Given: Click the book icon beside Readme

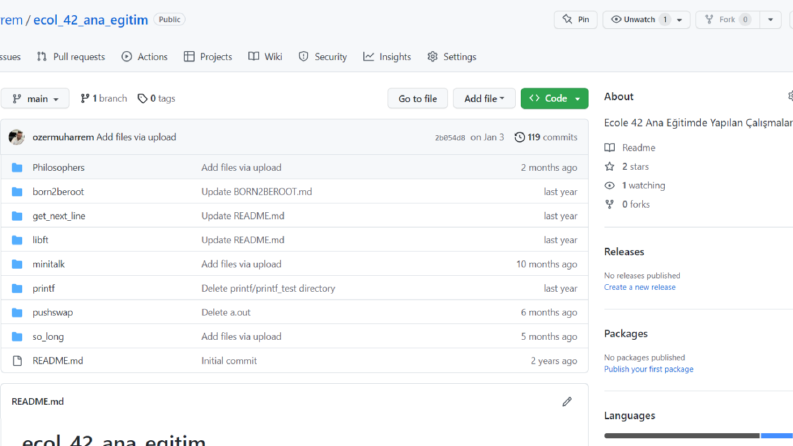Looking at the screenshot, I should 609,148.
